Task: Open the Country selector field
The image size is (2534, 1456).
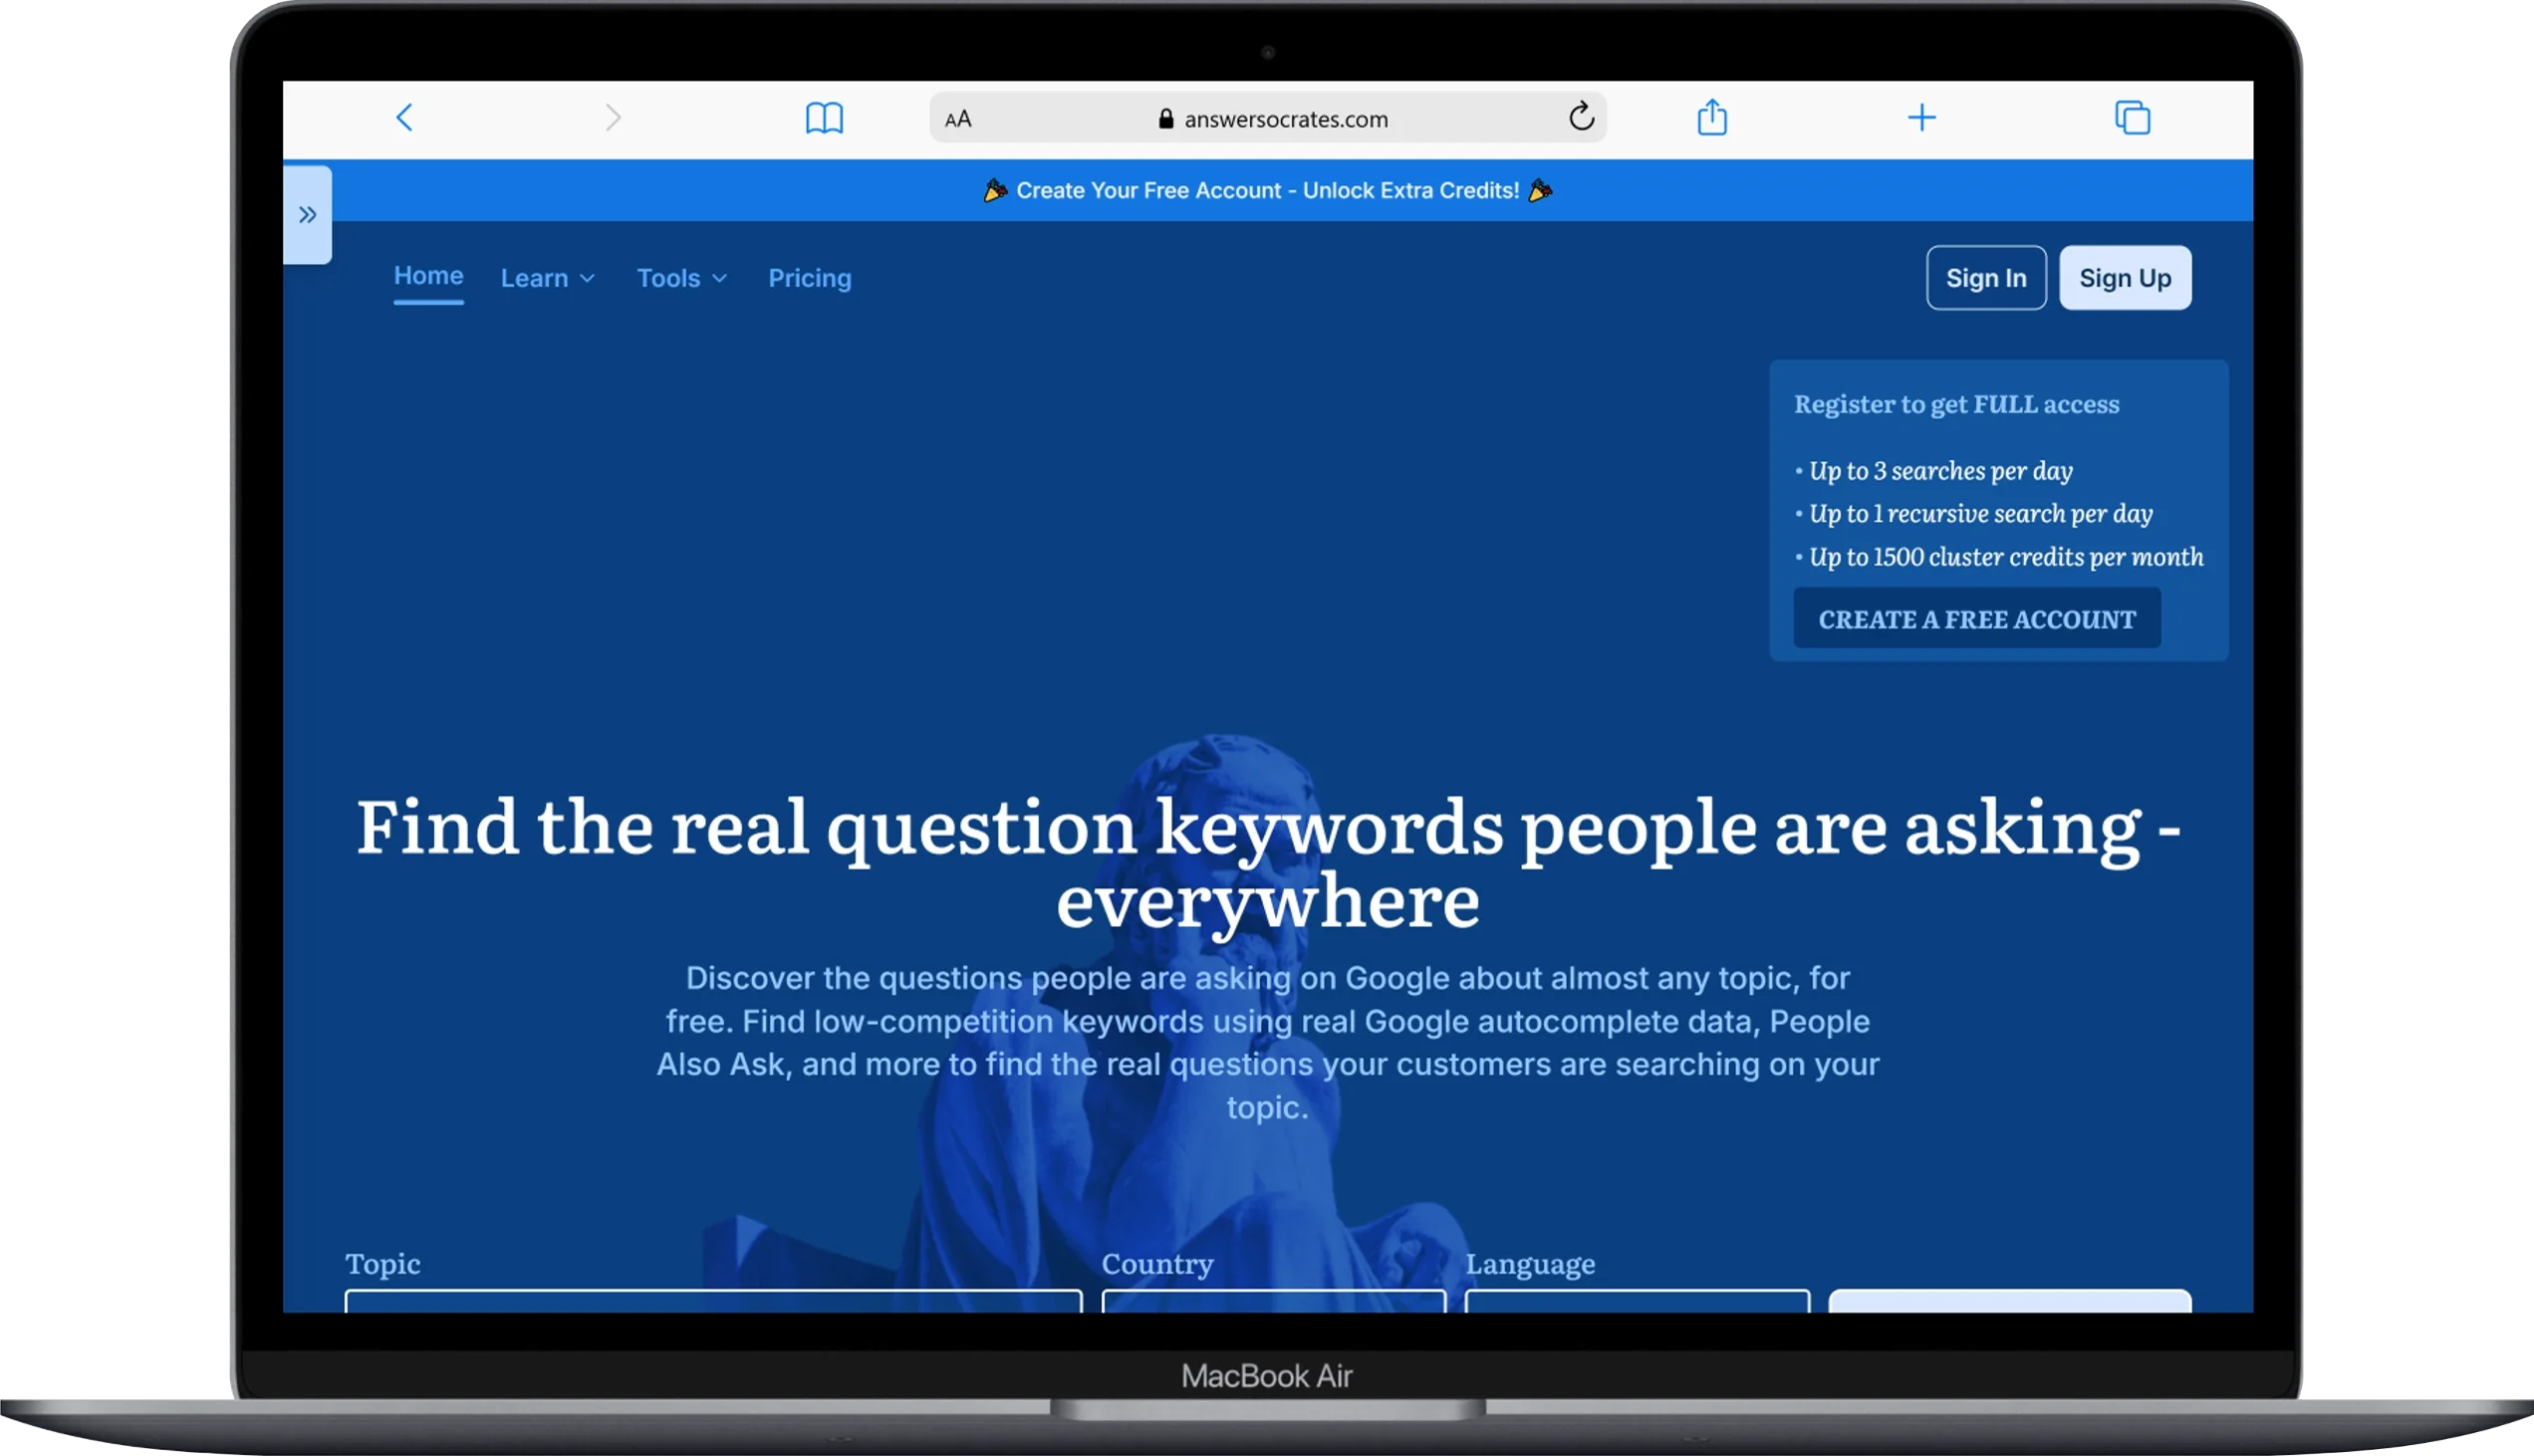Action: click(1273, 1301)
